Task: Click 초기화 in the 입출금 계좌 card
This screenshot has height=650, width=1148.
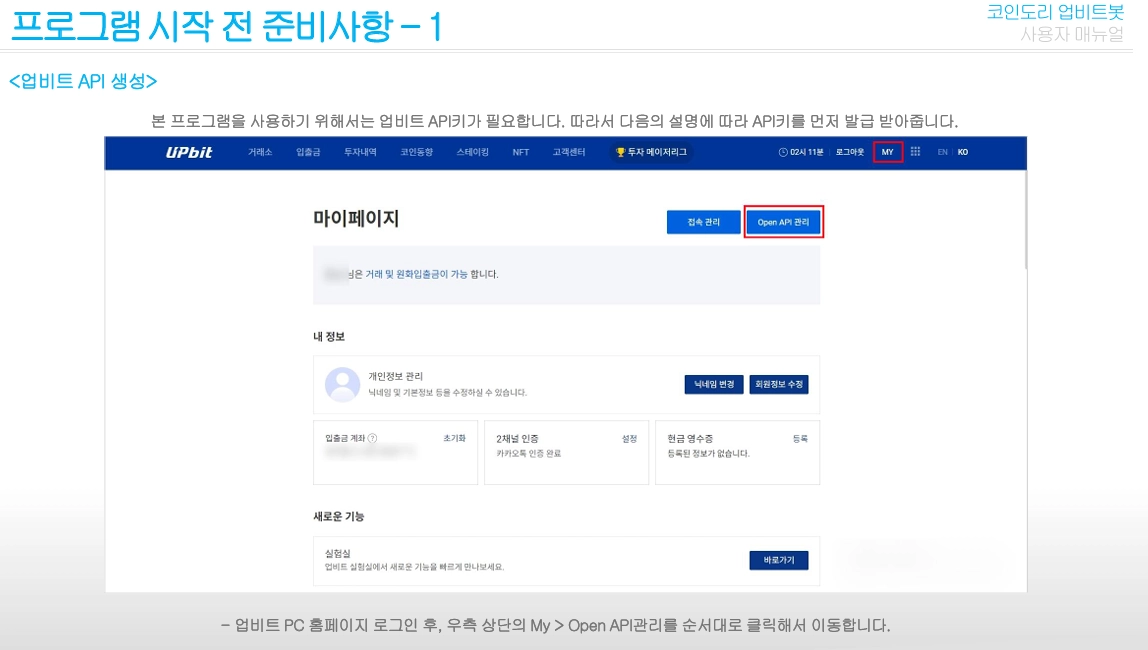Action: coord(454,438)
